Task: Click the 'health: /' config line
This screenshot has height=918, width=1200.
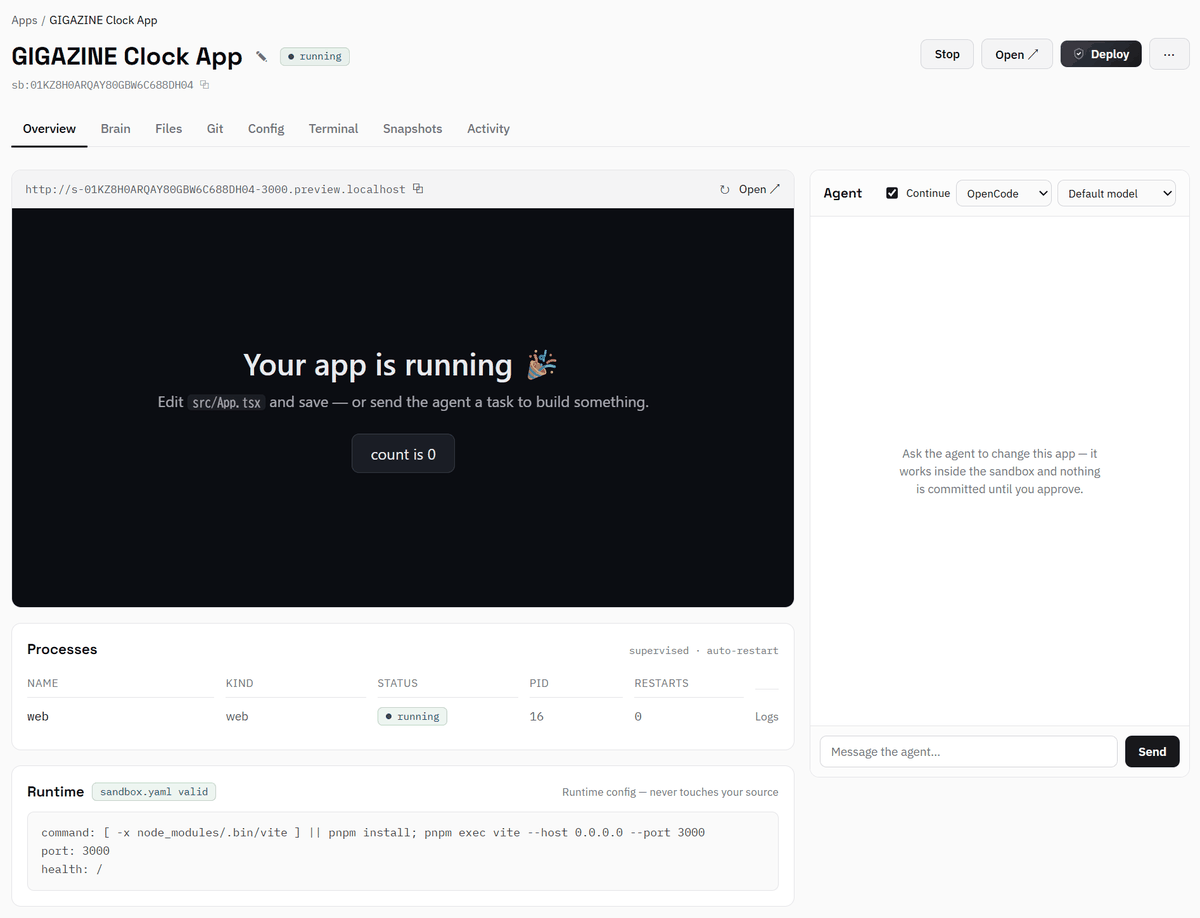Action: click(x=71, y=869)
